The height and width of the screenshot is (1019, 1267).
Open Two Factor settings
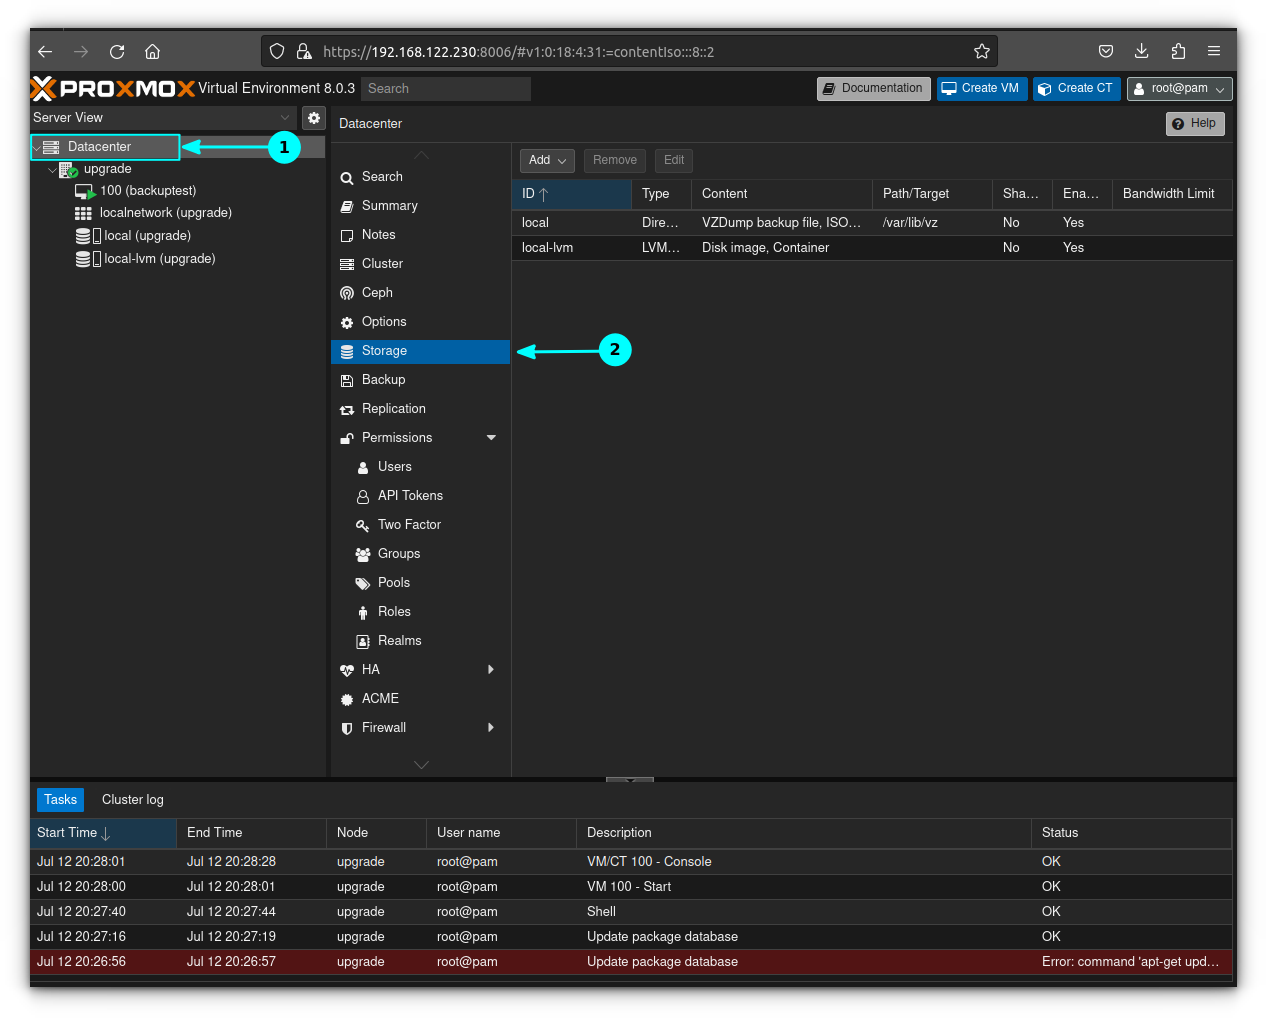coord(420,525)
